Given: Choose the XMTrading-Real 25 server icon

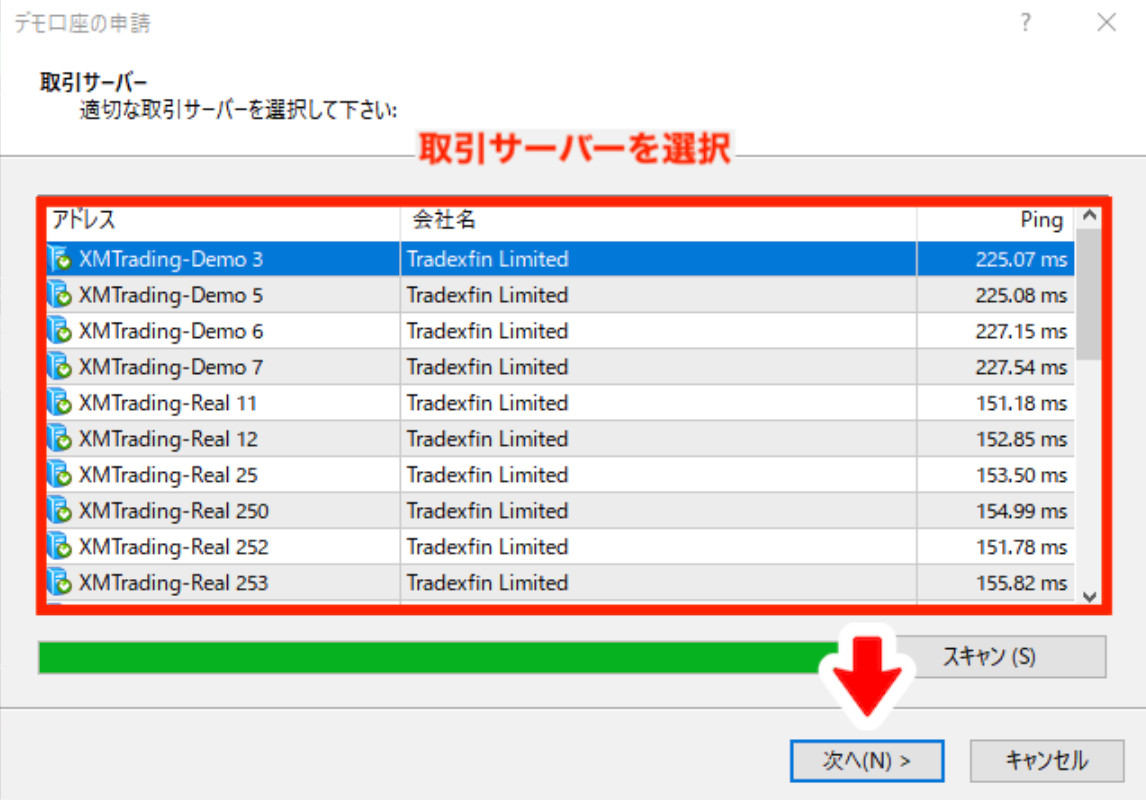Looking at the screenshot, I should point(60,476).
